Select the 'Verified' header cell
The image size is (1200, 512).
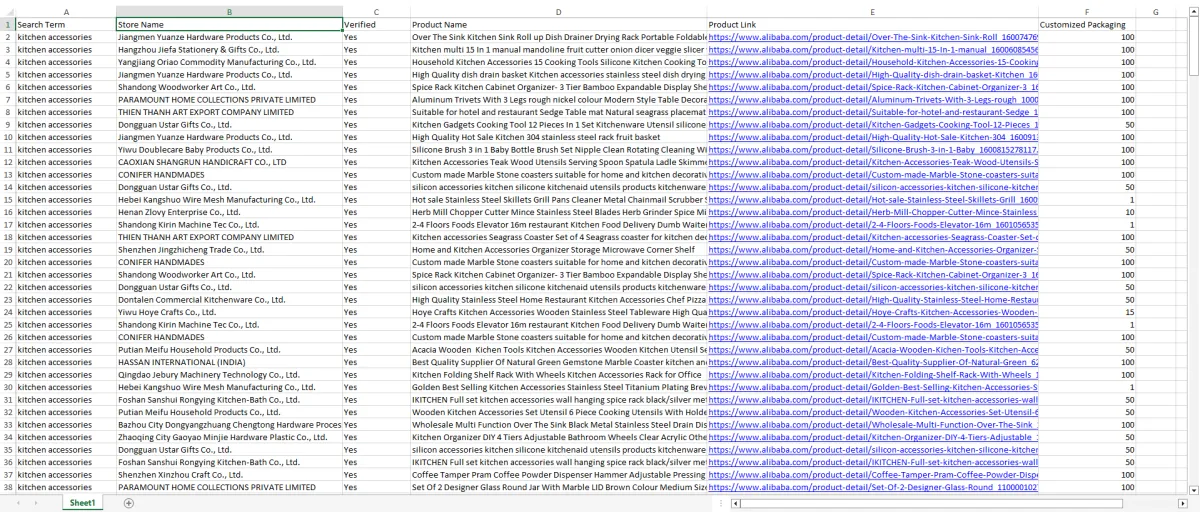[x=375, y=24]
